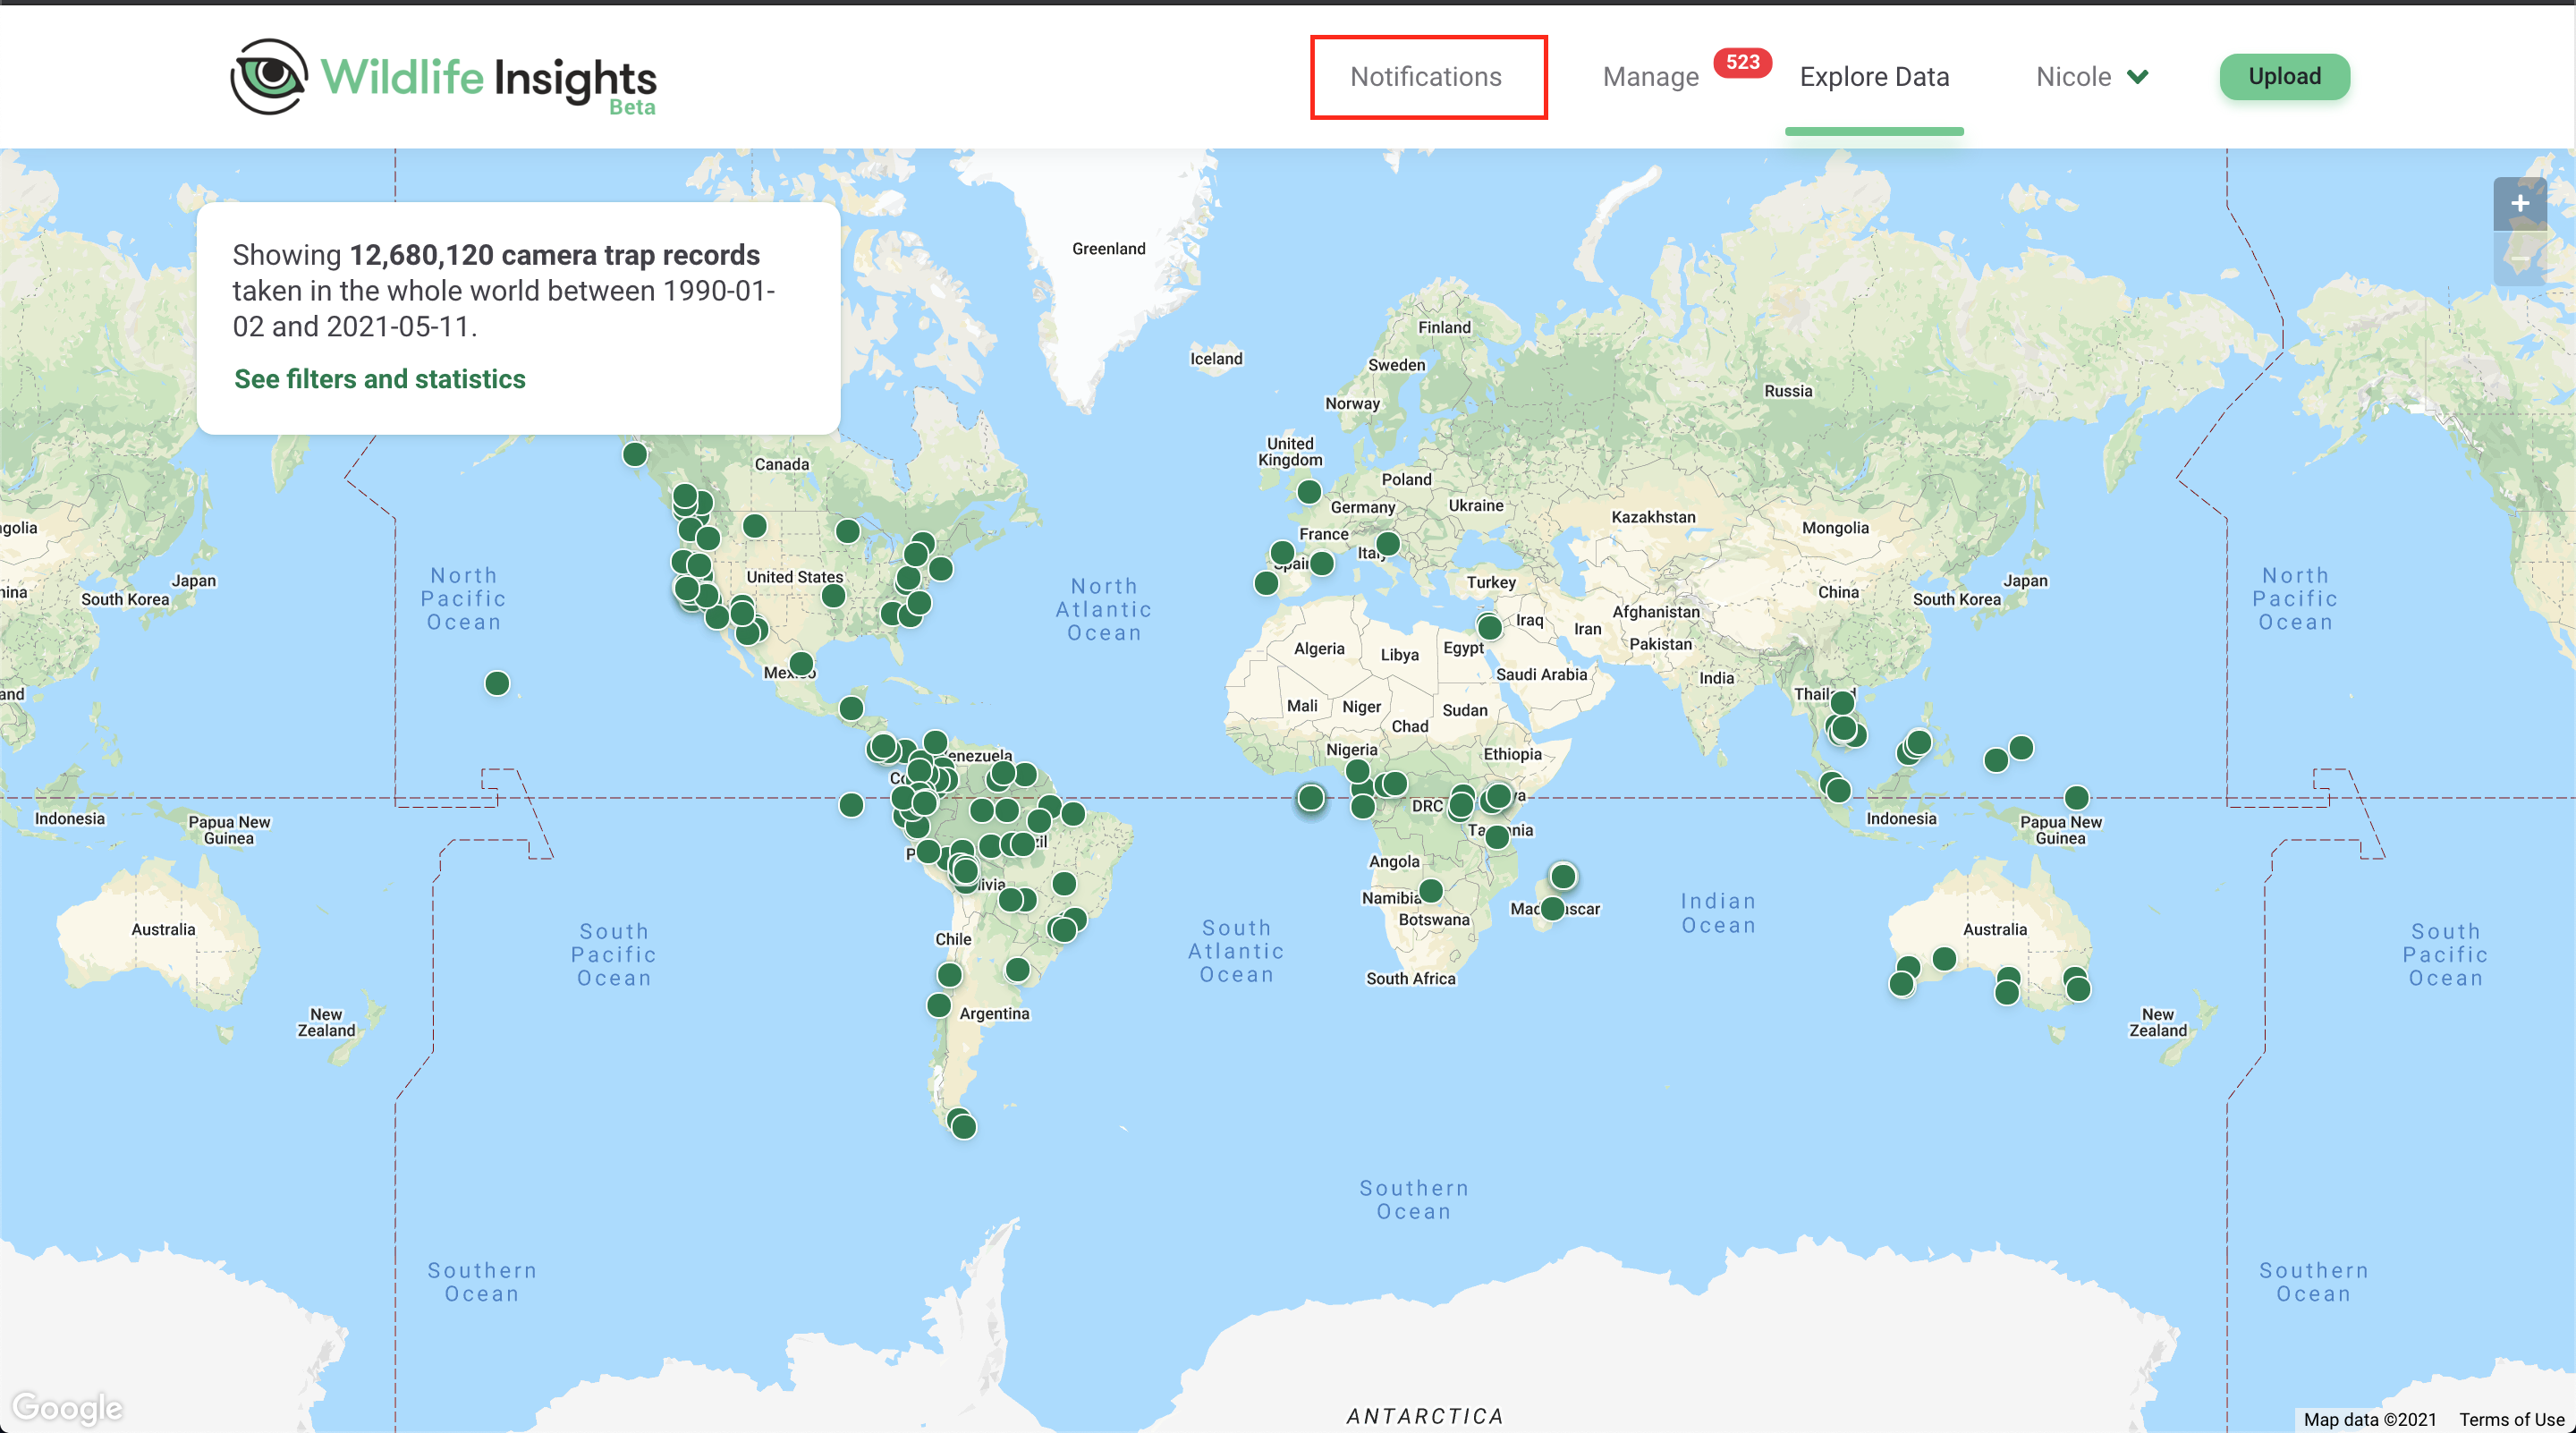This screenshot has width=2576, height=1433.
Task: Zoom out with the minus button
Action: pos(2519,258)
